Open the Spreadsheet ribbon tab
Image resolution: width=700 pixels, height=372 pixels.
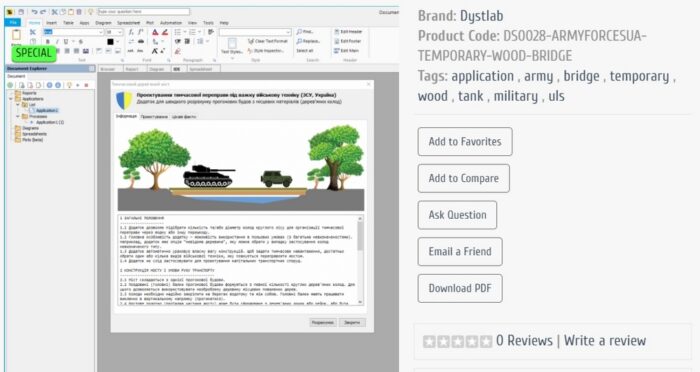coord(129,23)
